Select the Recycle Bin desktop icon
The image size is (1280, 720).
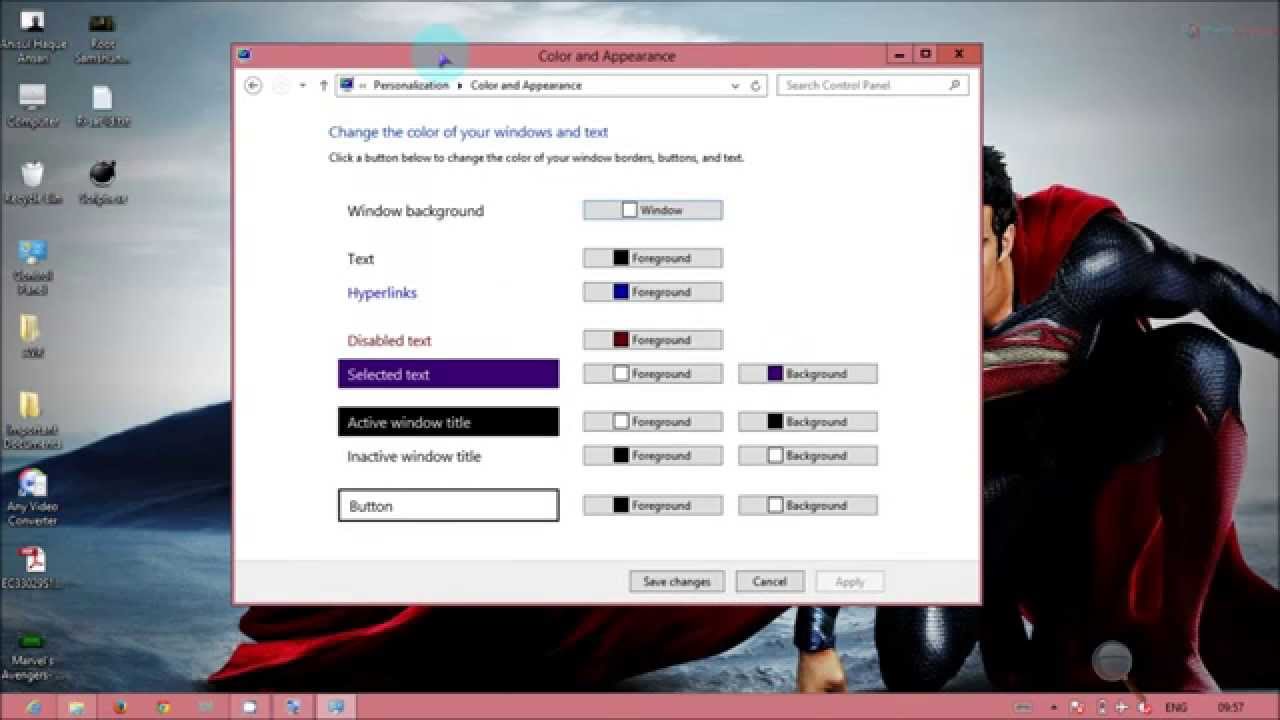(33, 183)
